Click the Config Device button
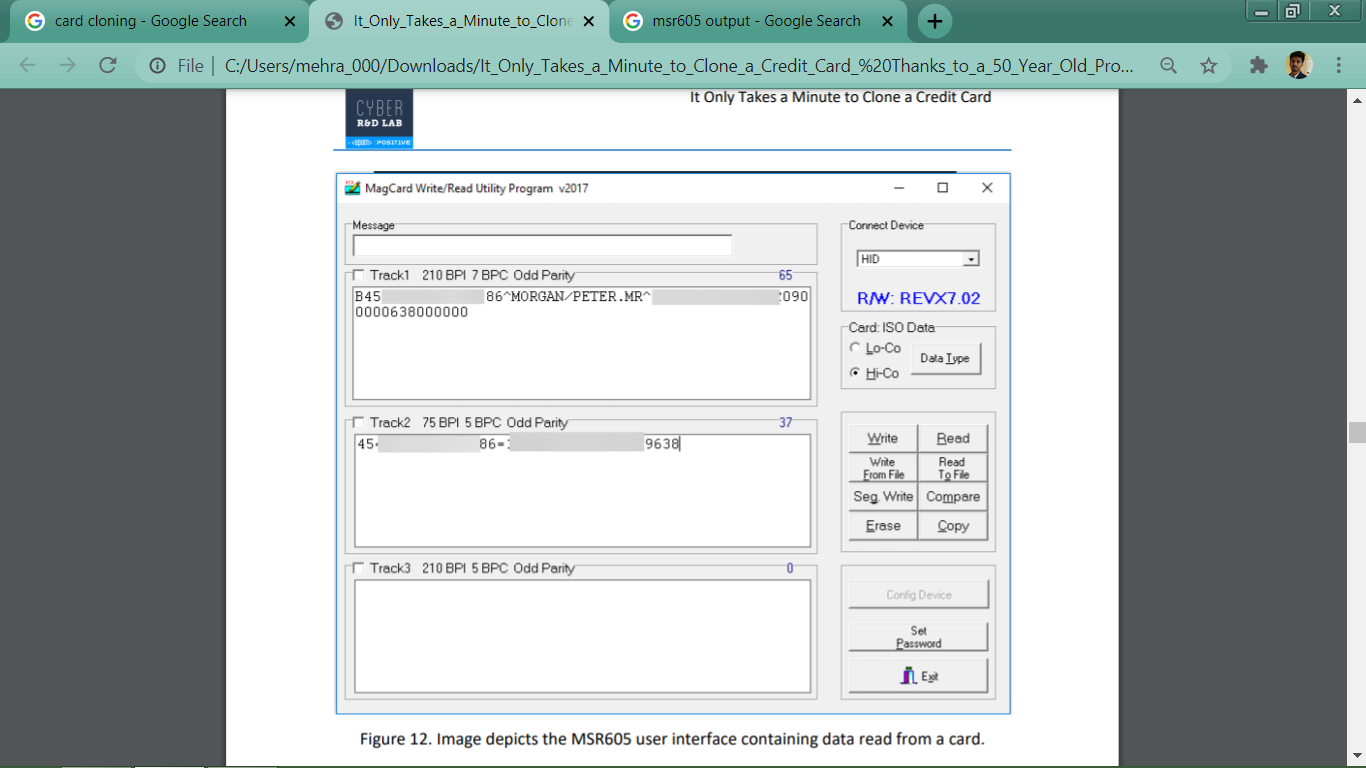 919,594
